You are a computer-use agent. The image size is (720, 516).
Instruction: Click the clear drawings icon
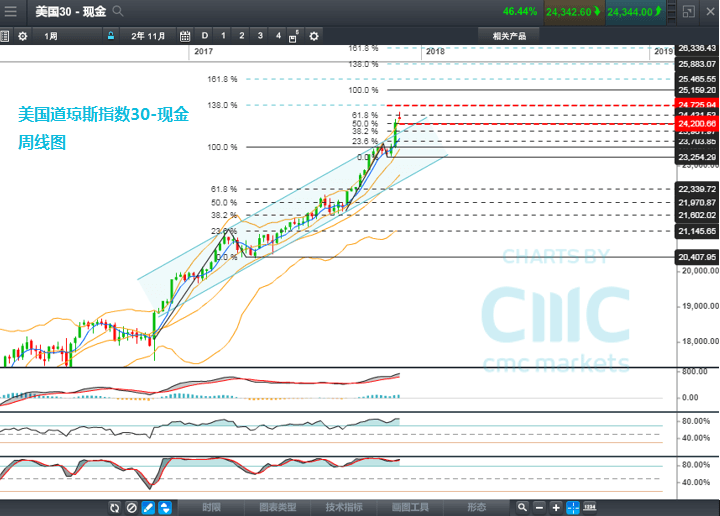131,508
